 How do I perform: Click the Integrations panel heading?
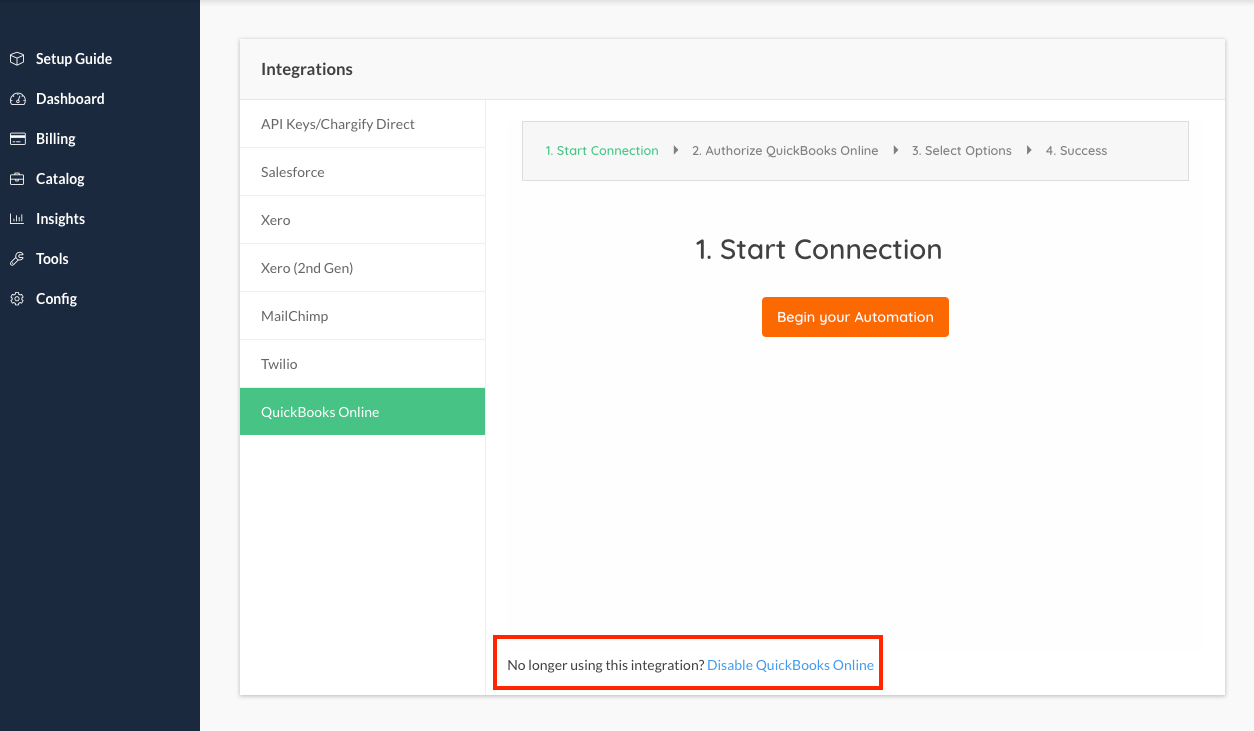click(307, 69)
